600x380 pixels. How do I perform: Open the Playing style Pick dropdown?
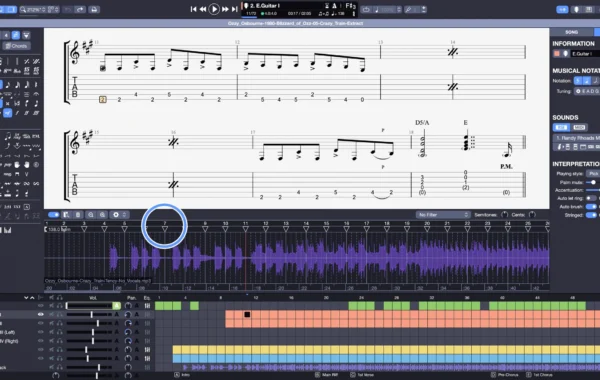click(x=593, y=174)
